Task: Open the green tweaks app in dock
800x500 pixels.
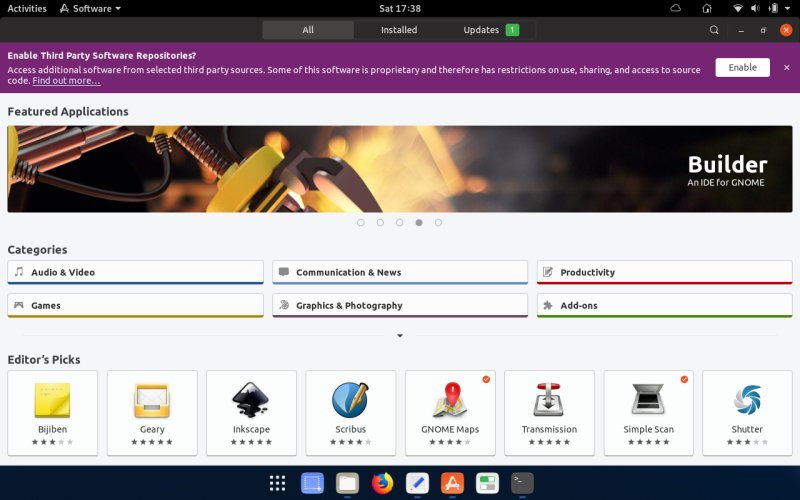Action: 487,483
